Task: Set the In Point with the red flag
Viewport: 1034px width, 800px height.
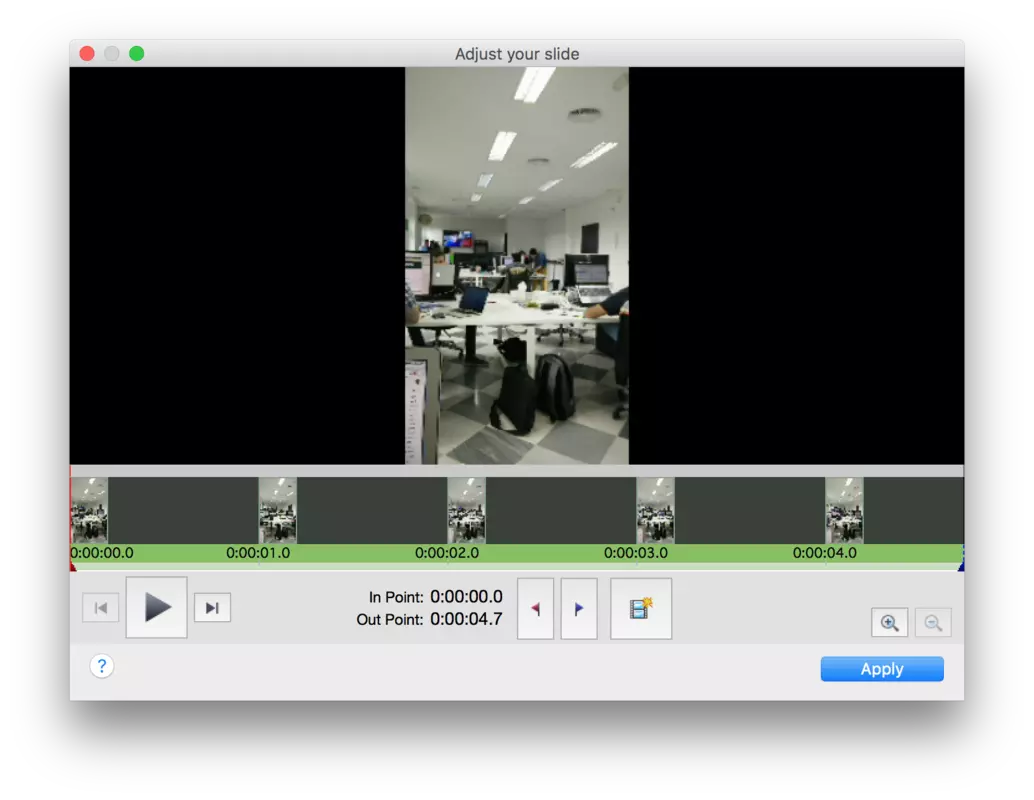Action: [535, 608]
